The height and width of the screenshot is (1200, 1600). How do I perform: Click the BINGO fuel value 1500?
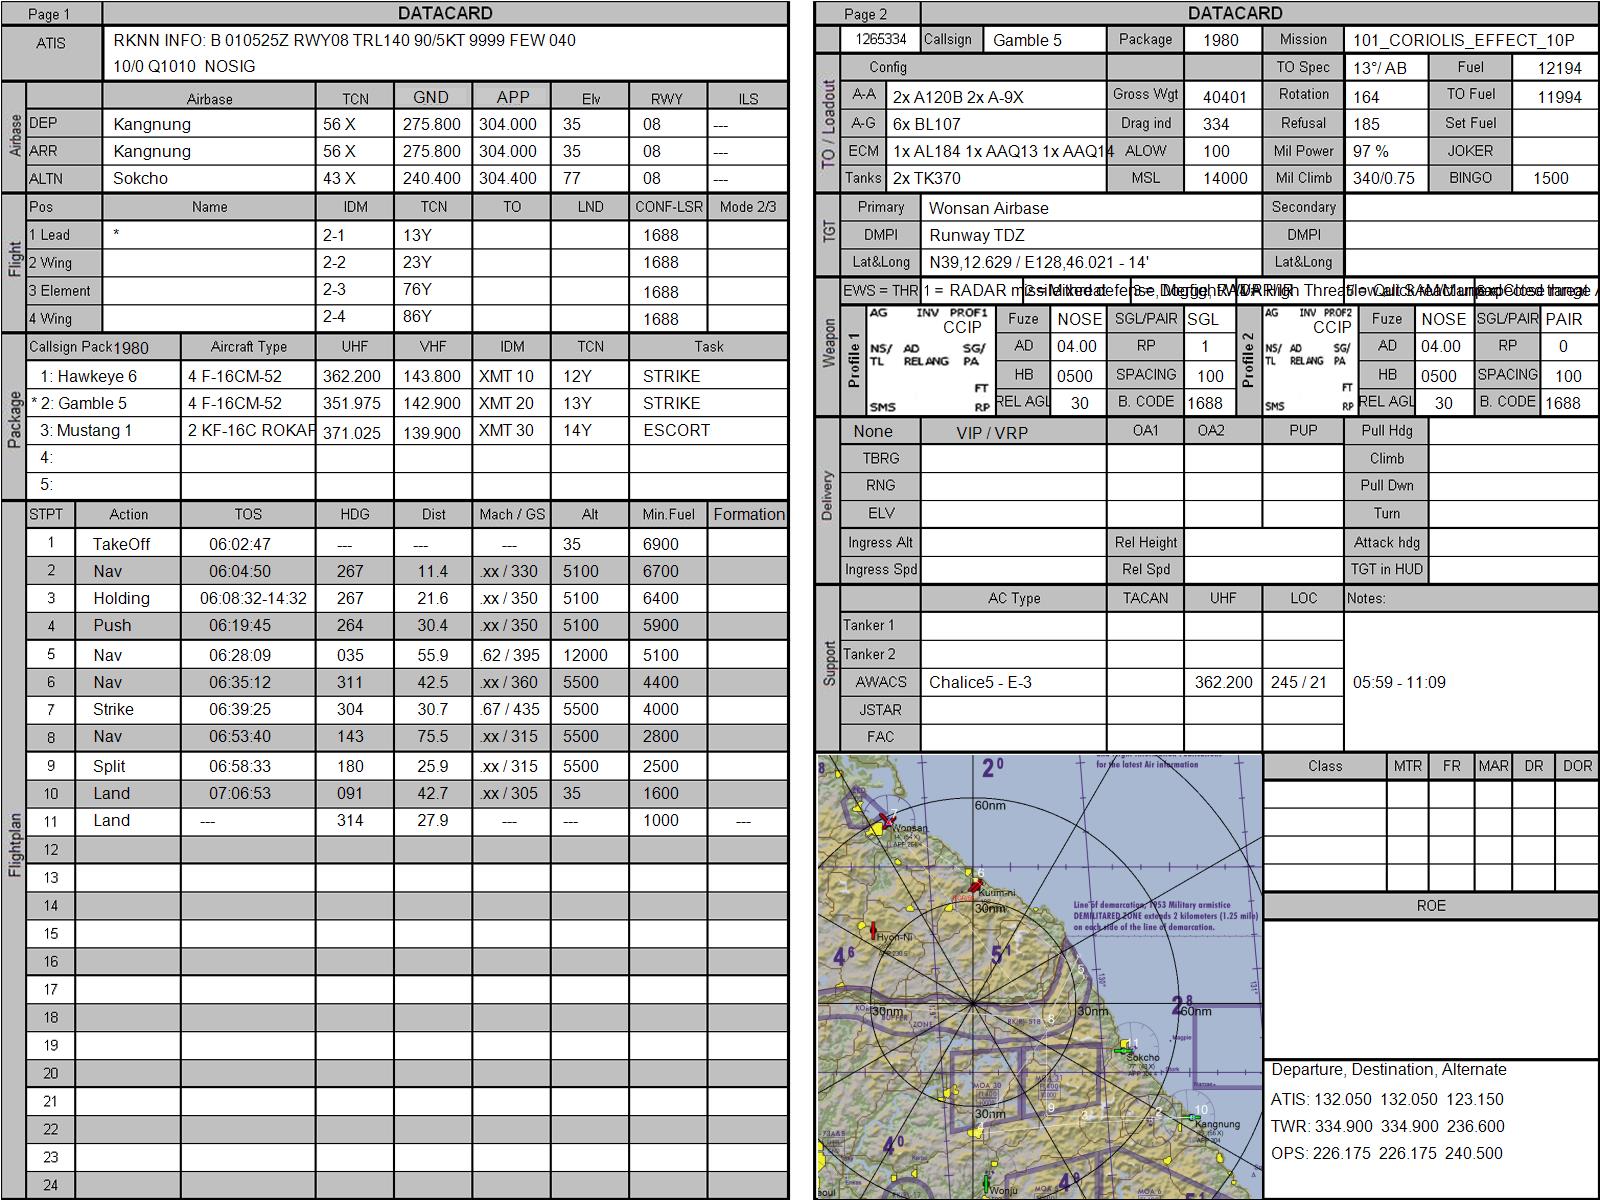coord(1551,178)
